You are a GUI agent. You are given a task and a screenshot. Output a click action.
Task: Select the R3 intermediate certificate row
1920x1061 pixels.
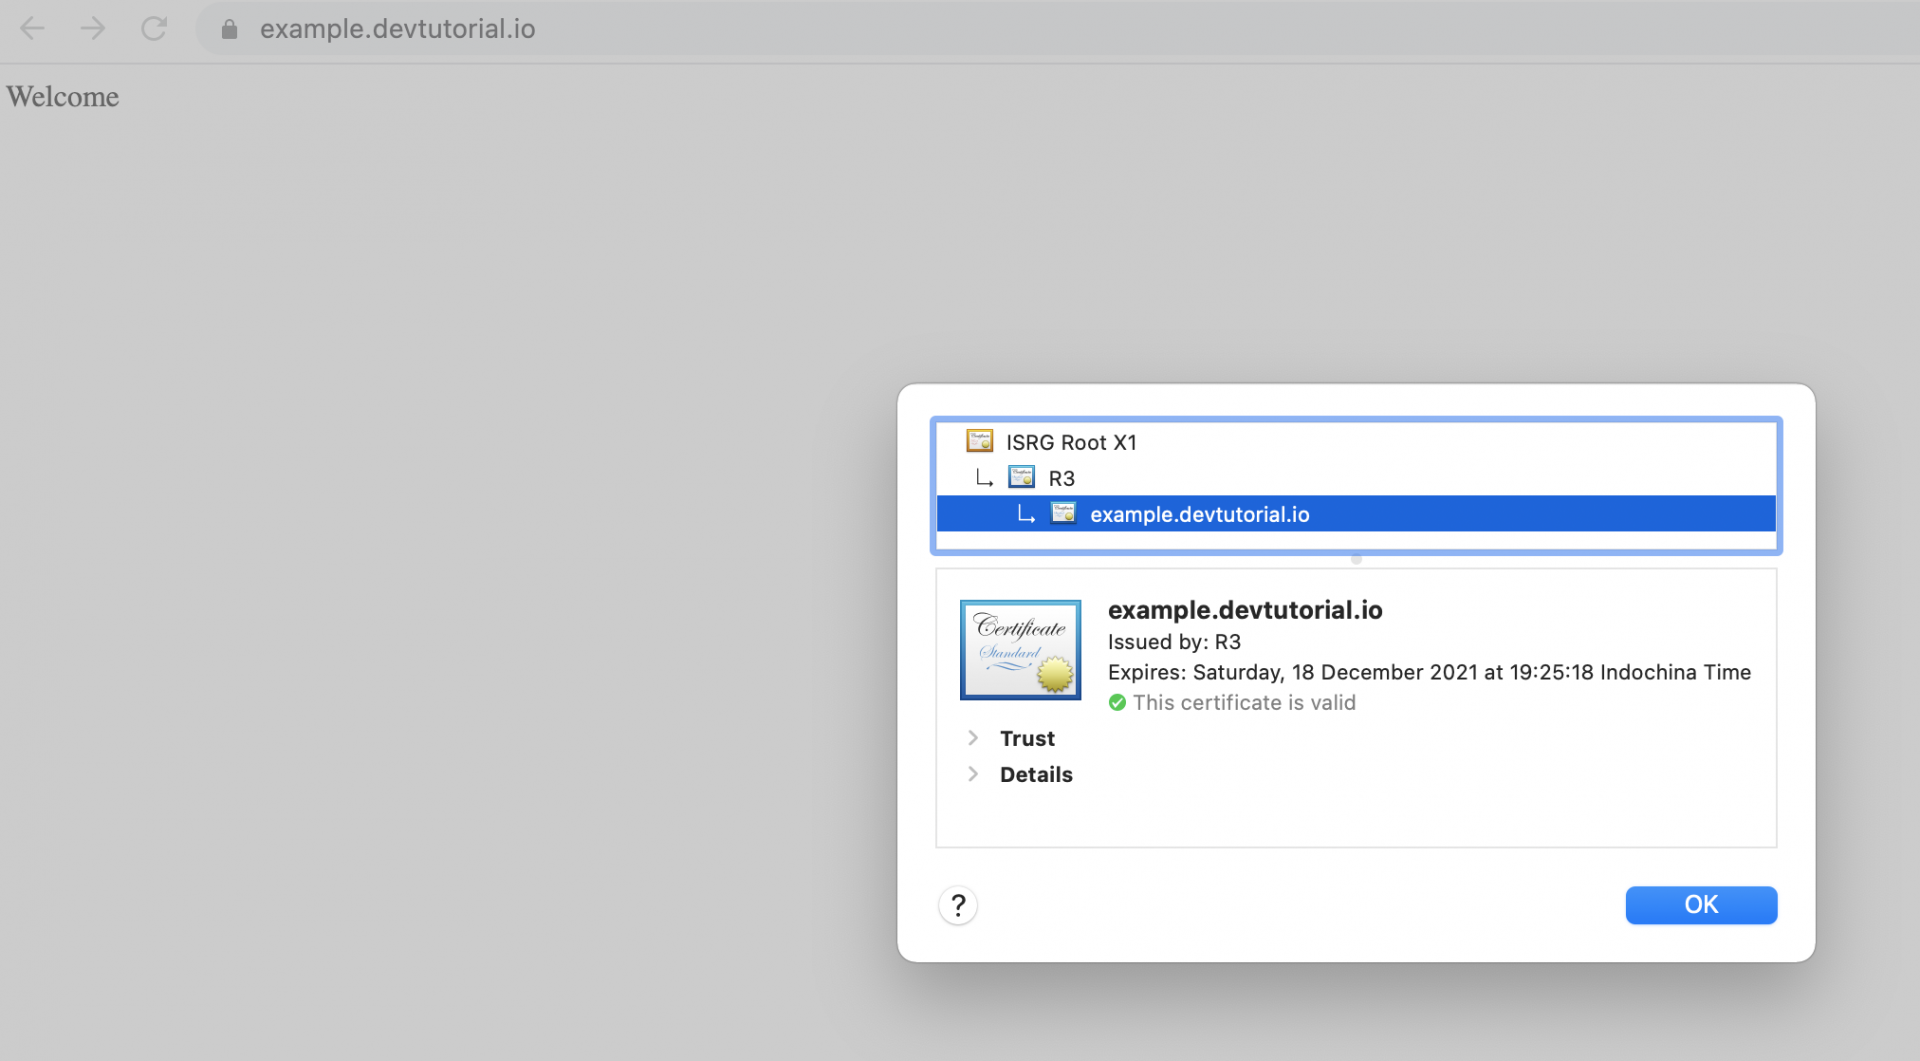click(1356, 478)
